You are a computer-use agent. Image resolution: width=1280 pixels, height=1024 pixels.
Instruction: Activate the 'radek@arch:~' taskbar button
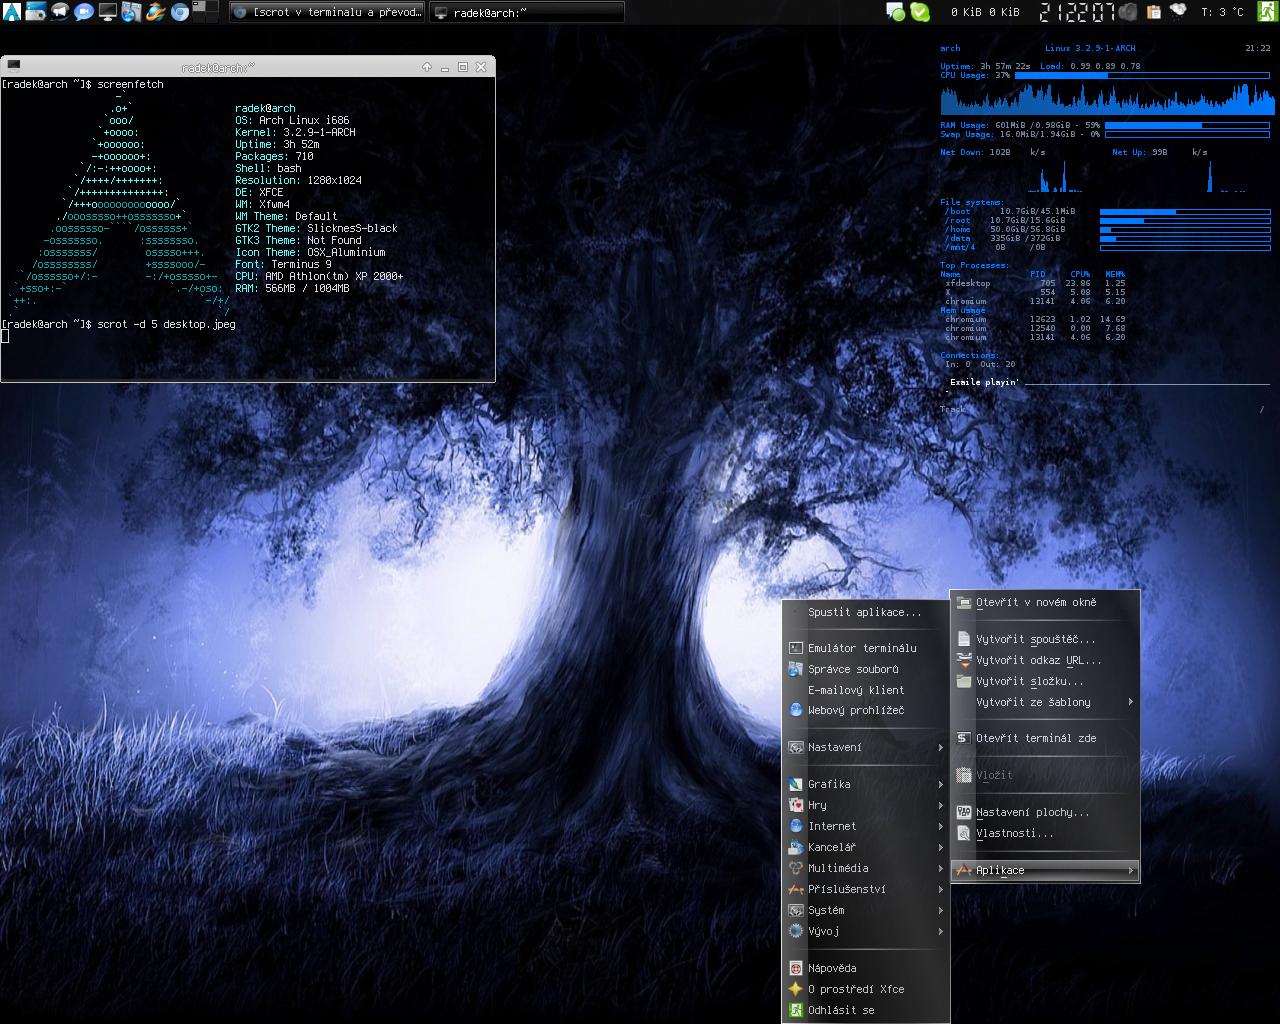tap(527, 12)
